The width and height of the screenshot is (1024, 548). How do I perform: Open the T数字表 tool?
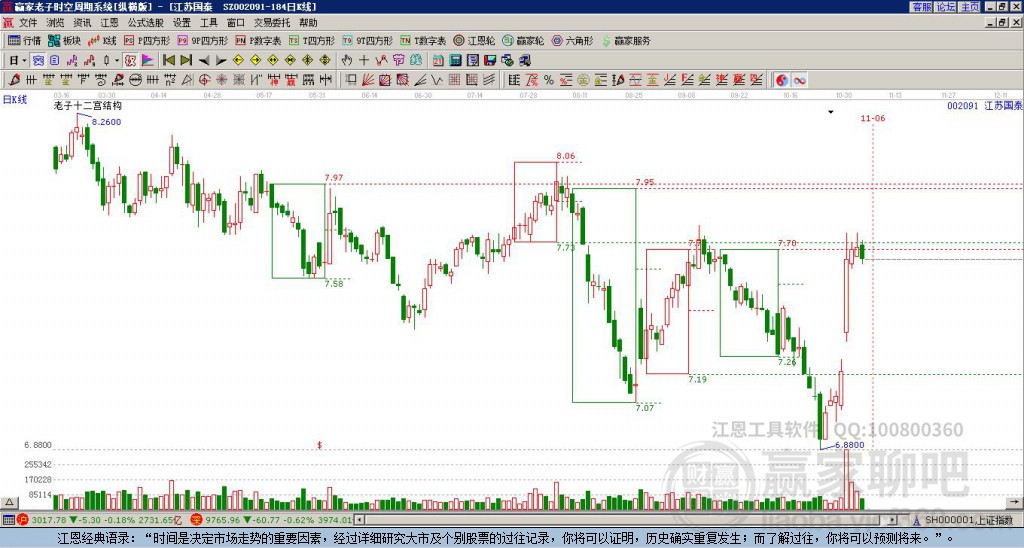coord(423,40)
